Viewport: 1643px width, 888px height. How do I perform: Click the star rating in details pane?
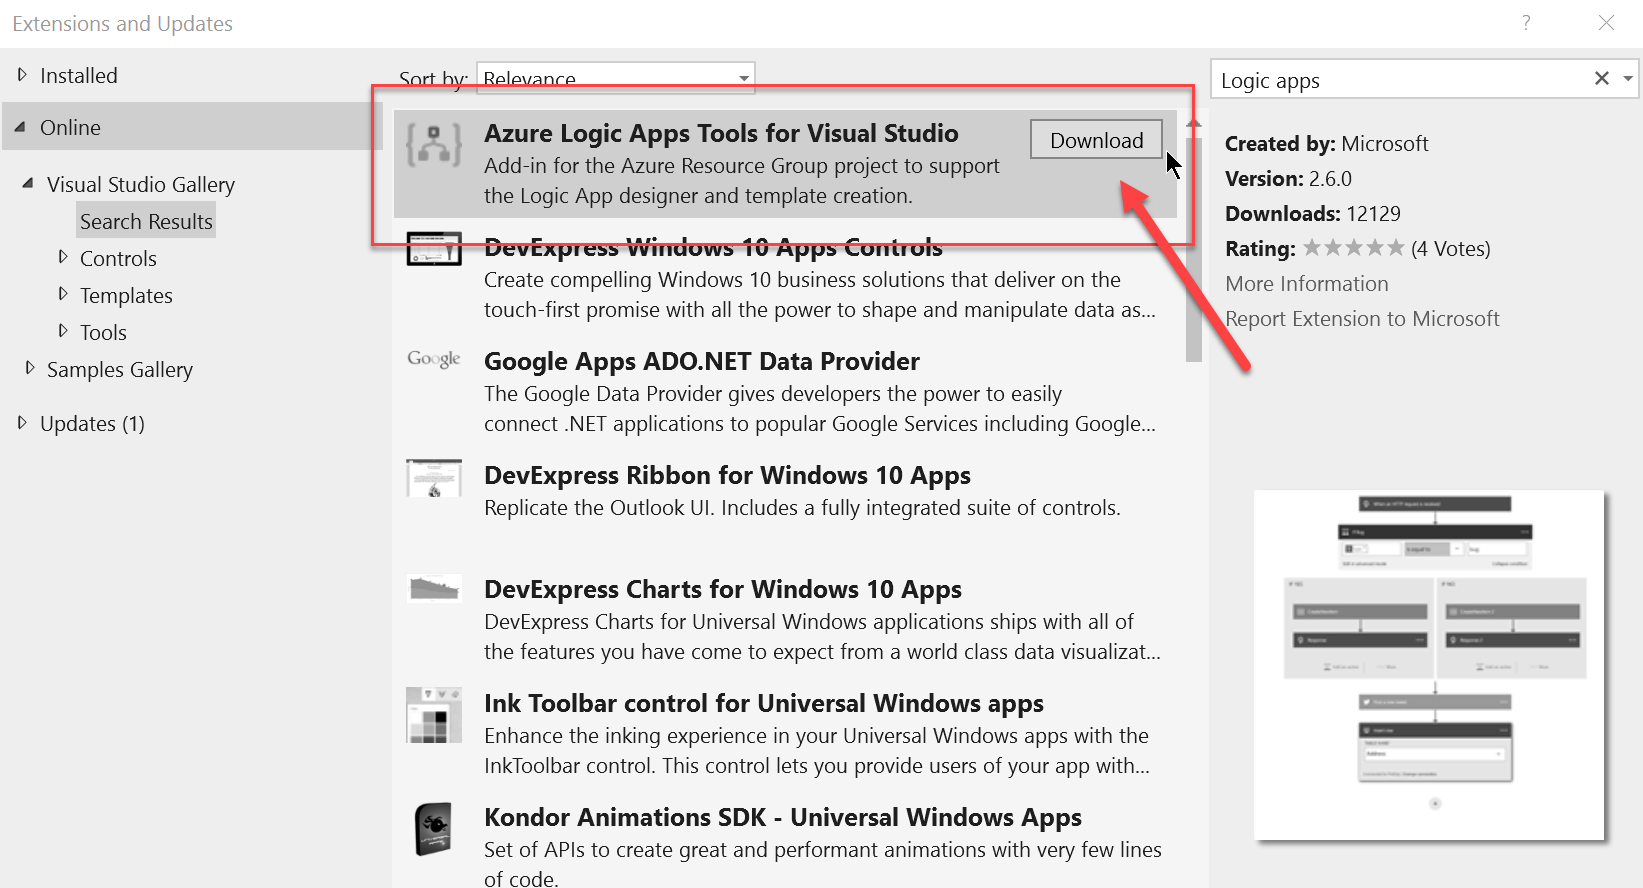click(x=1354, y=247)
